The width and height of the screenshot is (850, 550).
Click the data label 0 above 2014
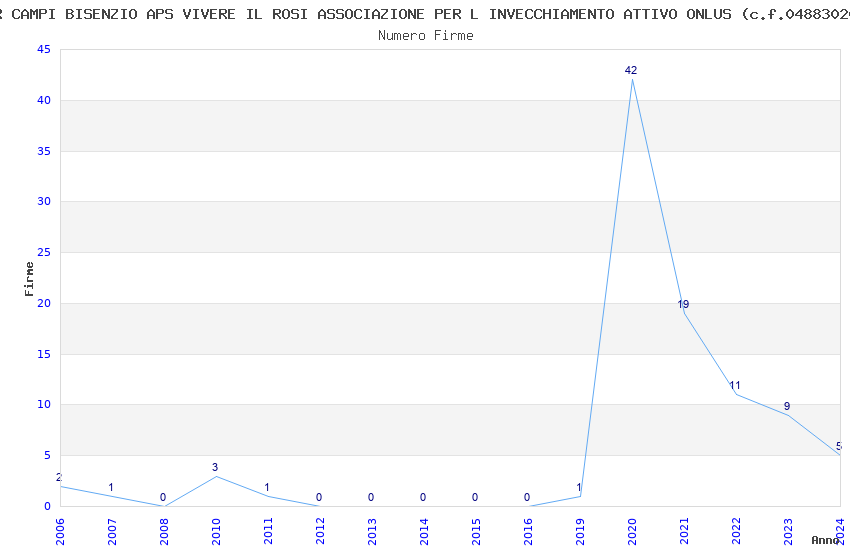423,497
